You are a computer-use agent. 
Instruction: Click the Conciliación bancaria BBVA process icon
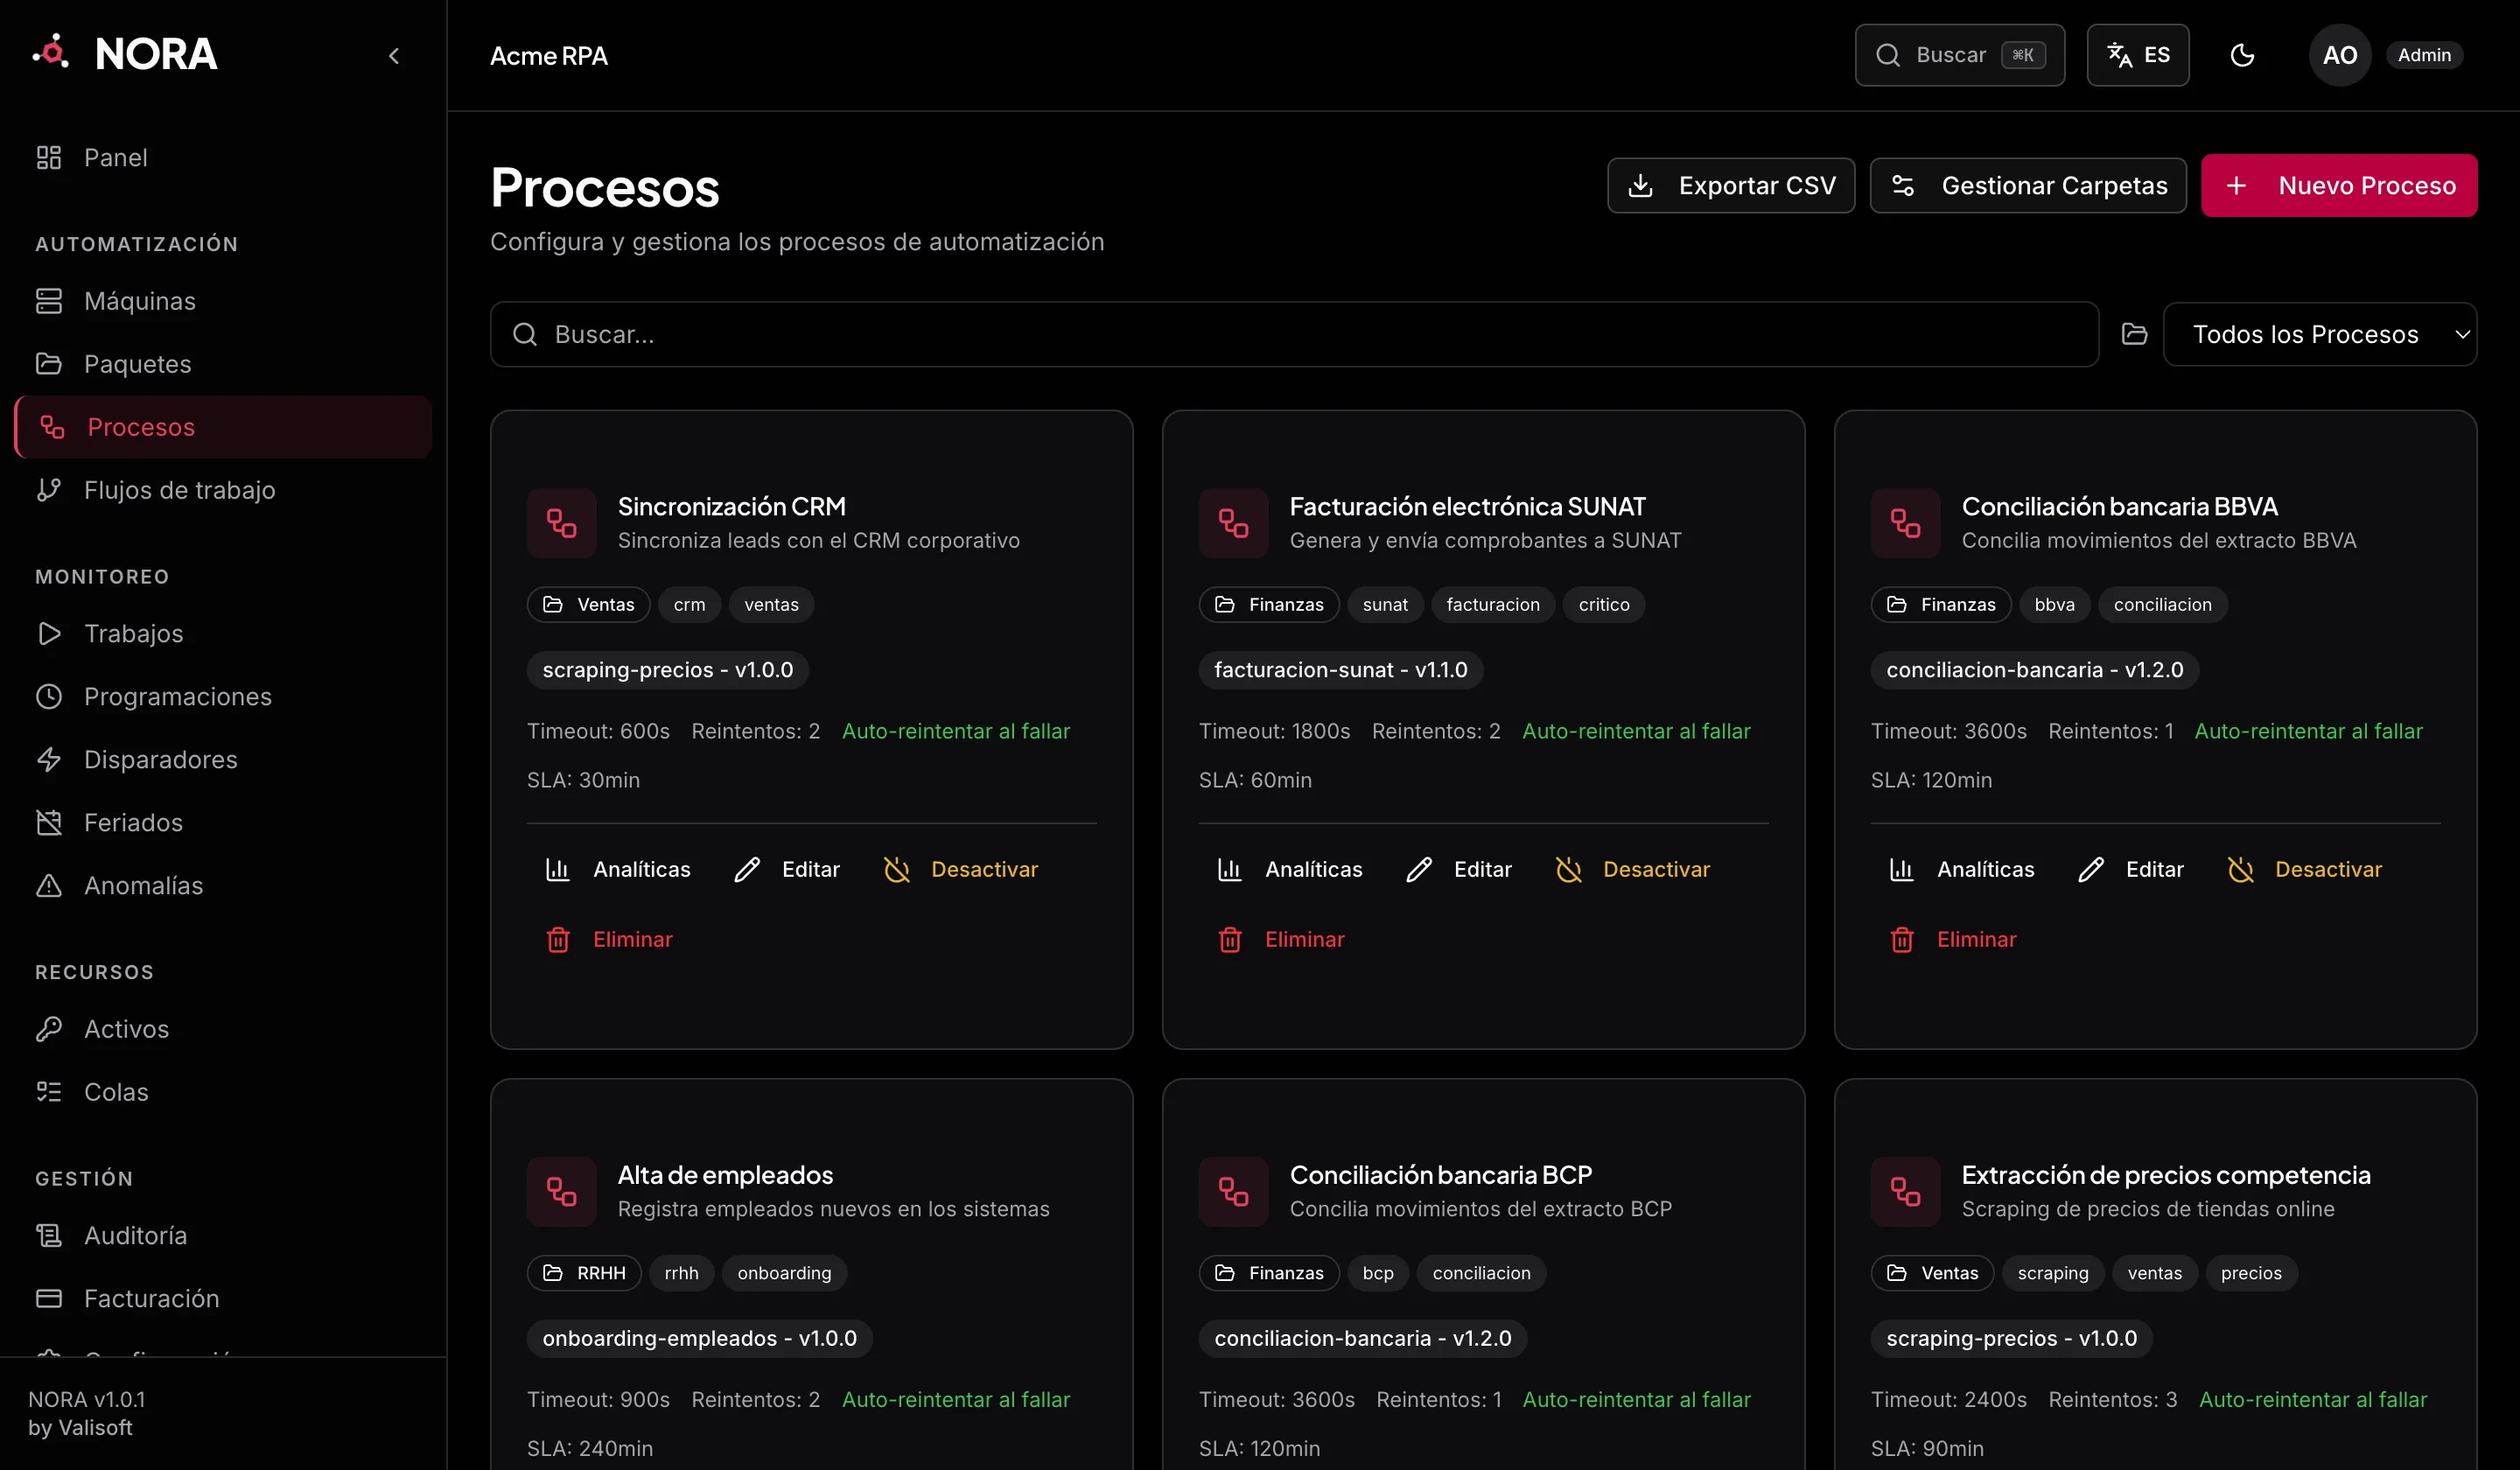[1905, 523]
